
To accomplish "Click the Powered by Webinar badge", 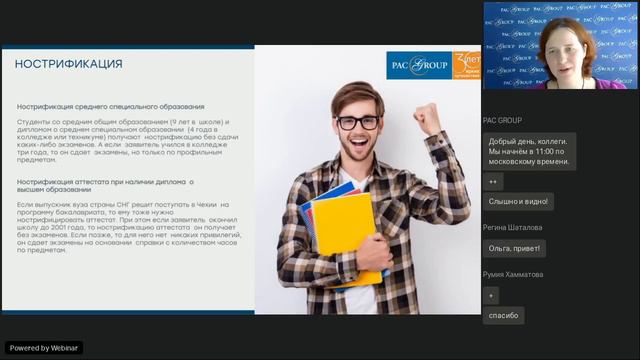I will (x=44, y=348).
